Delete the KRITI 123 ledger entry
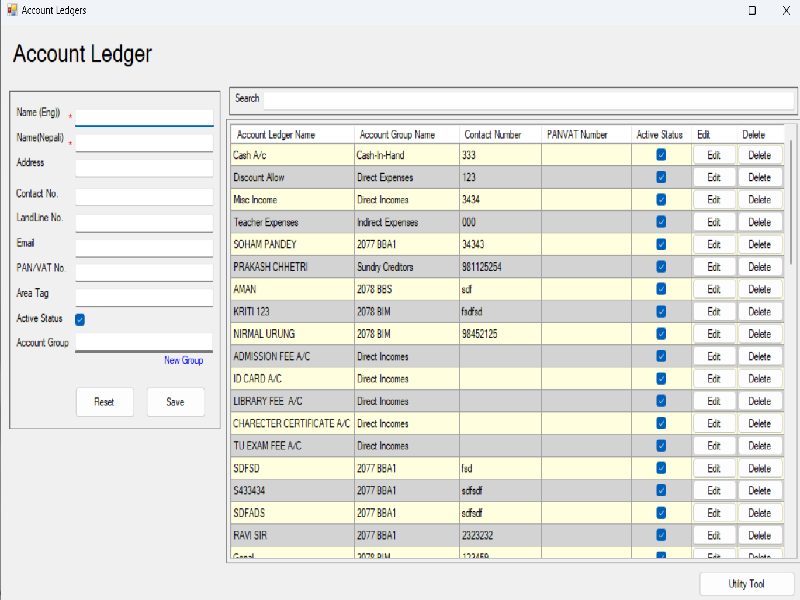Screen dimensions: 800x600 click(759, 312)
